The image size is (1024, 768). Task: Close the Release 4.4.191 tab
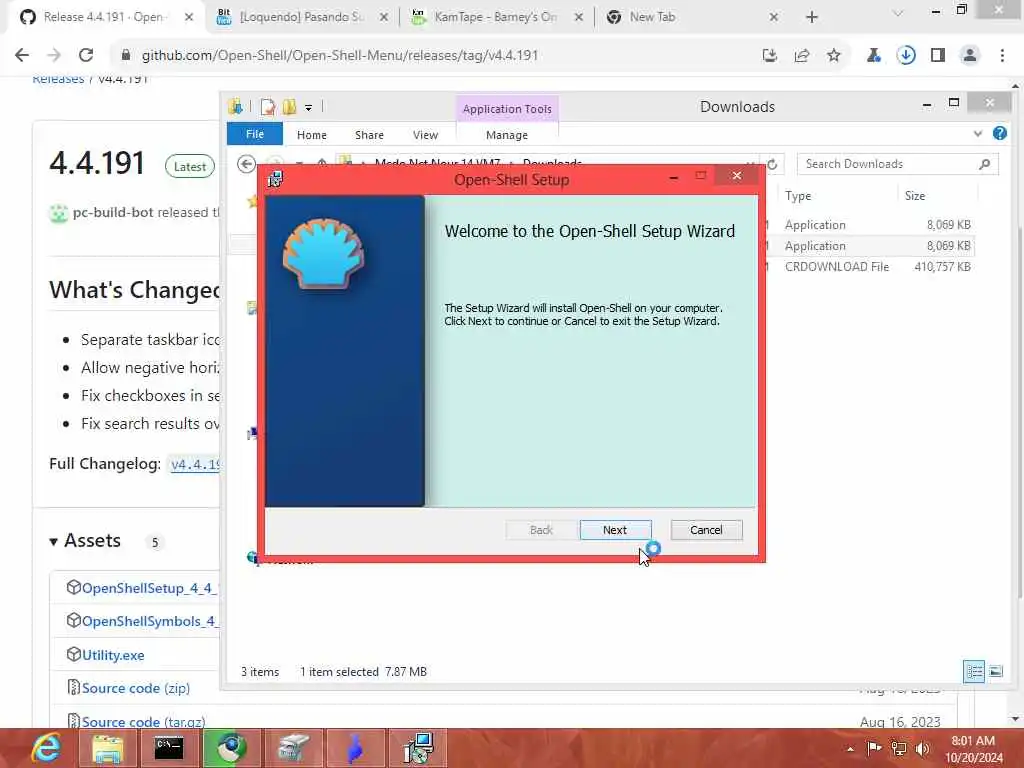click(189, 17)
